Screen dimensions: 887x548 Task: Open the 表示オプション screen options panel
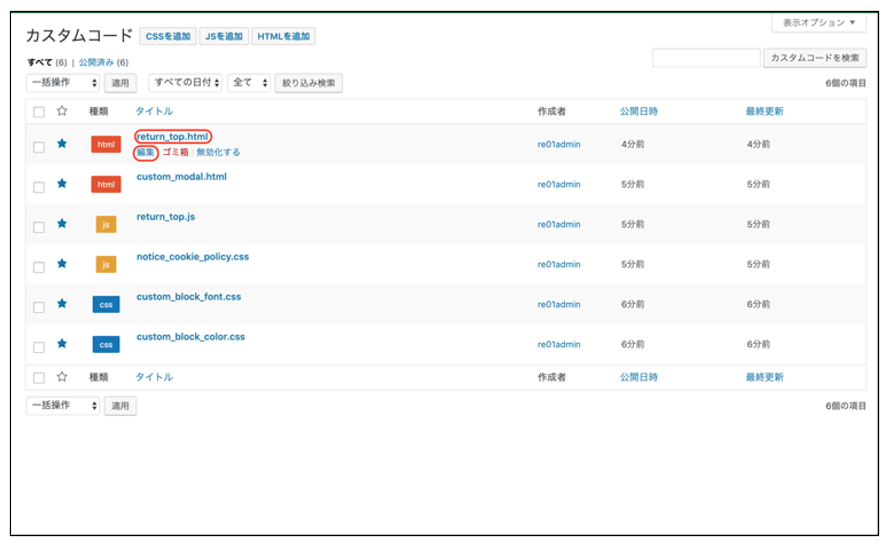point(818,22)
